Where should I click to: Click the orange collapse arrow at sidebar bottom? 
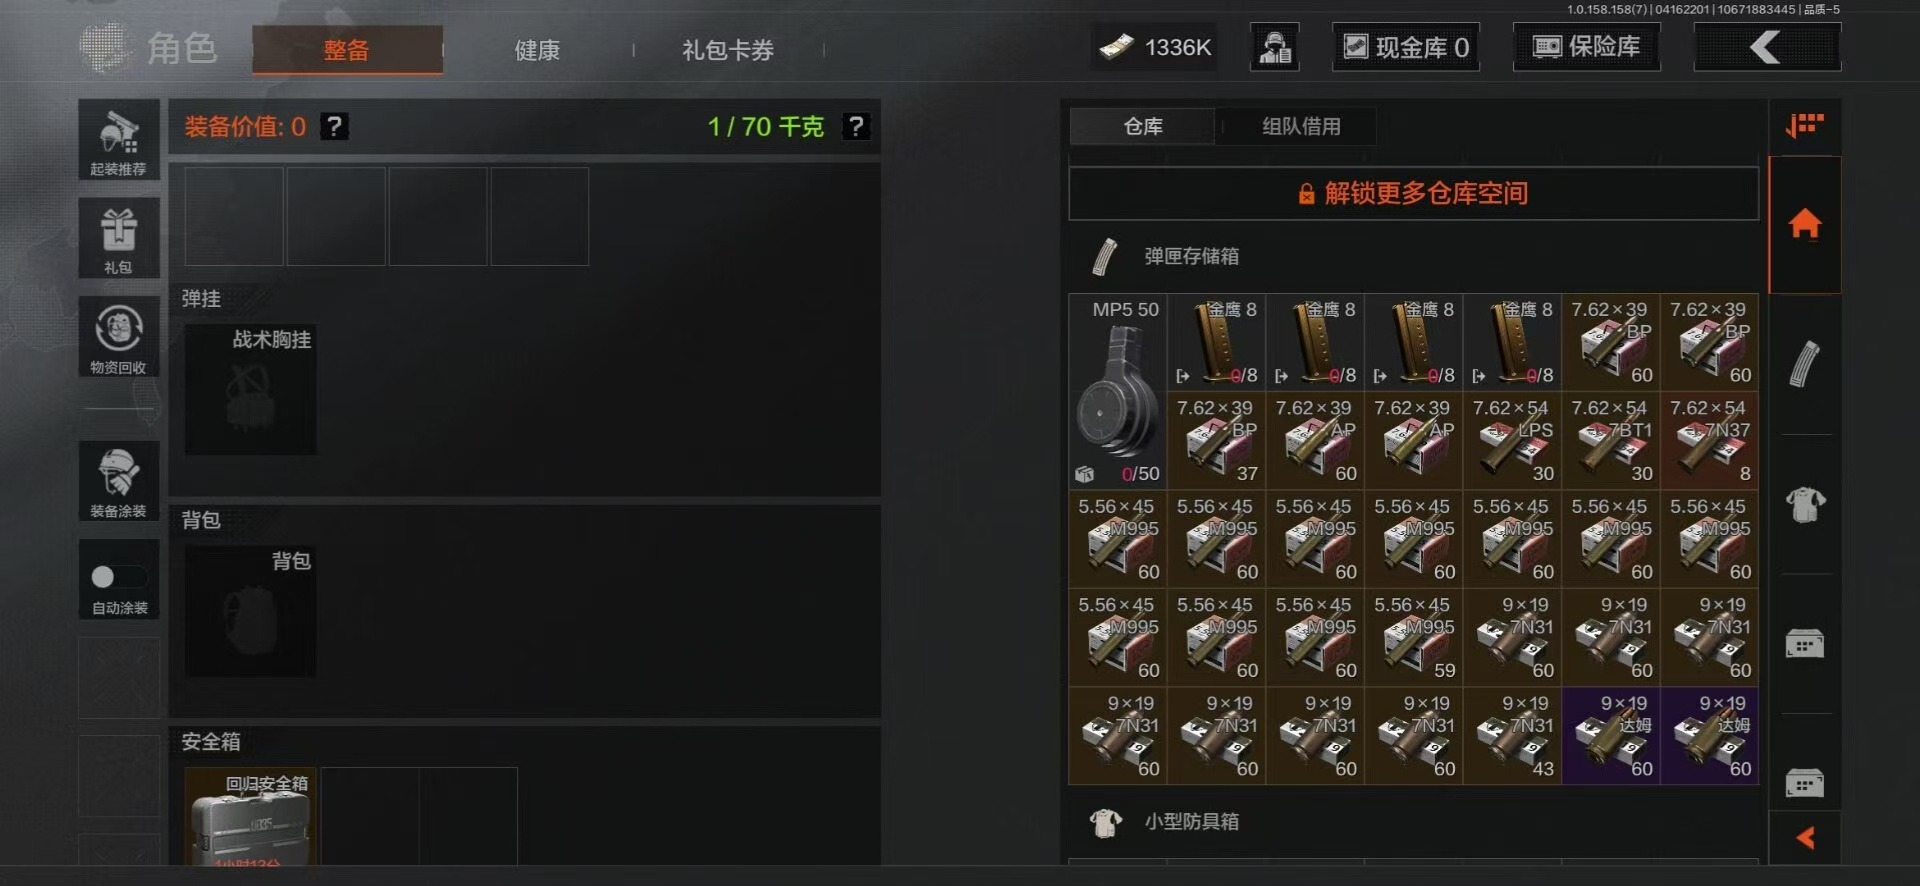1805,838
